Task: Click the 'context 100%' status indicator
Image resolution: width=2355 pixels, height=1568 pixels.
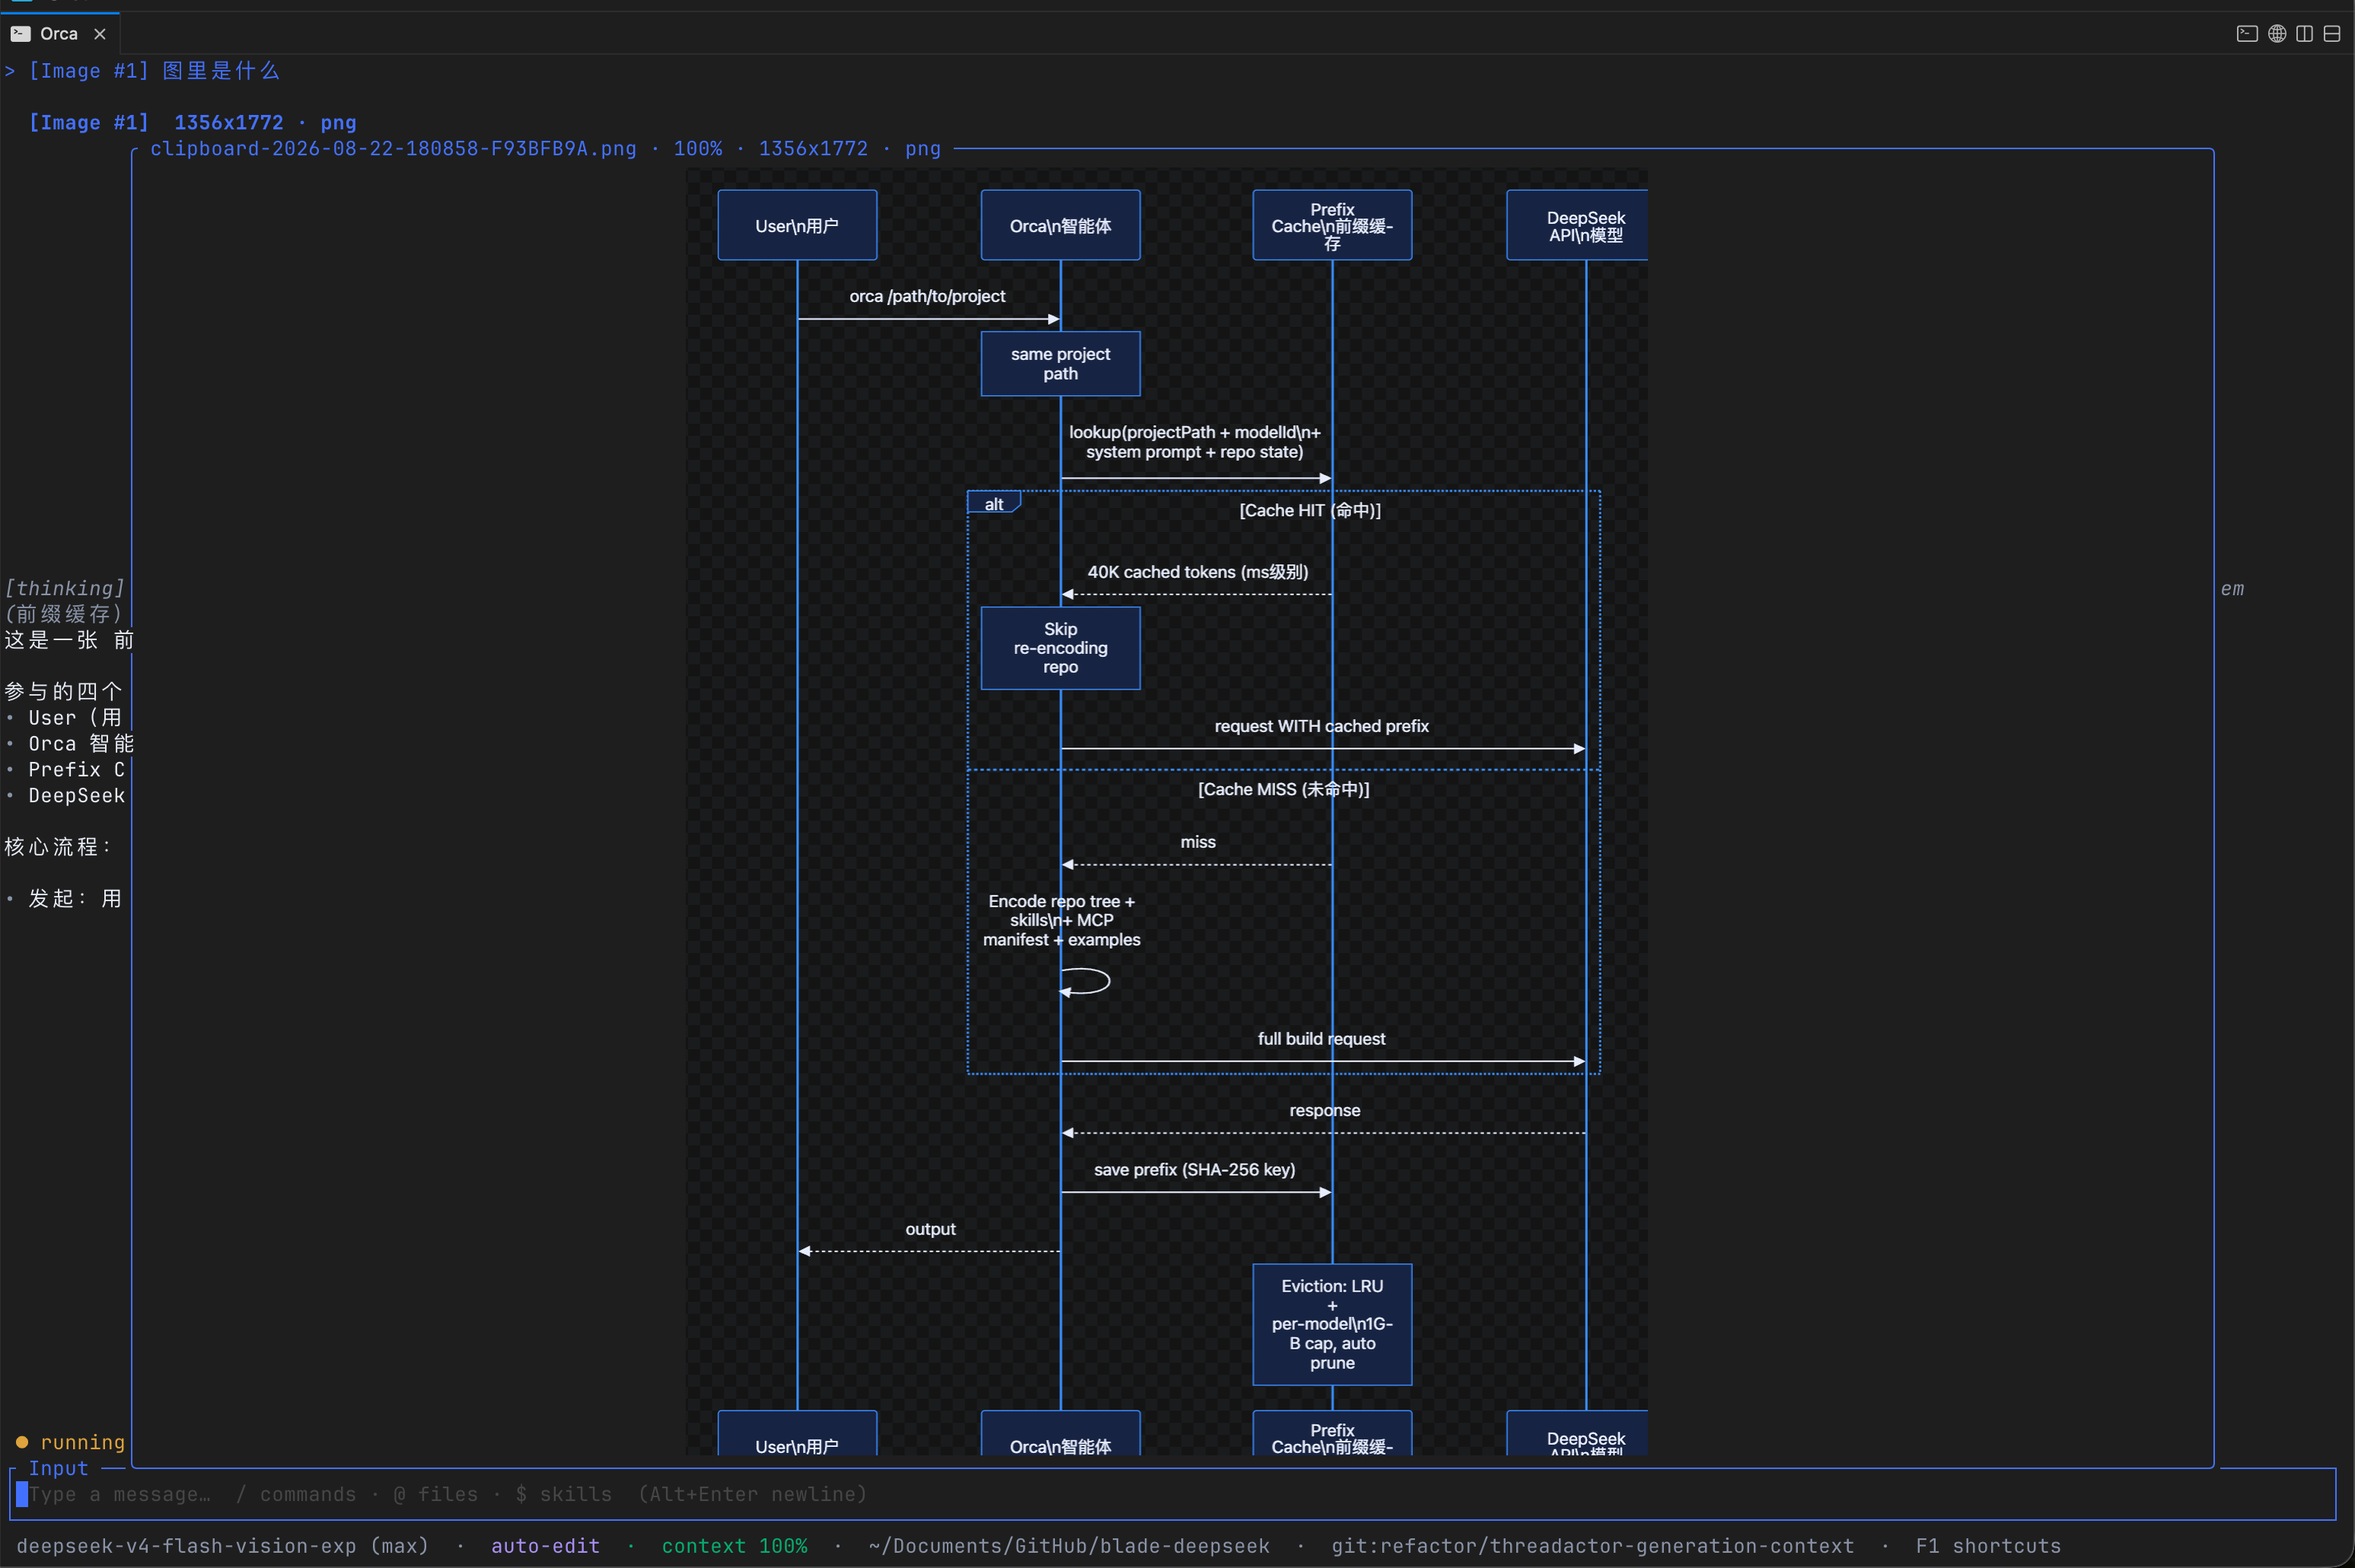Action: click(x=734, y=1546)
